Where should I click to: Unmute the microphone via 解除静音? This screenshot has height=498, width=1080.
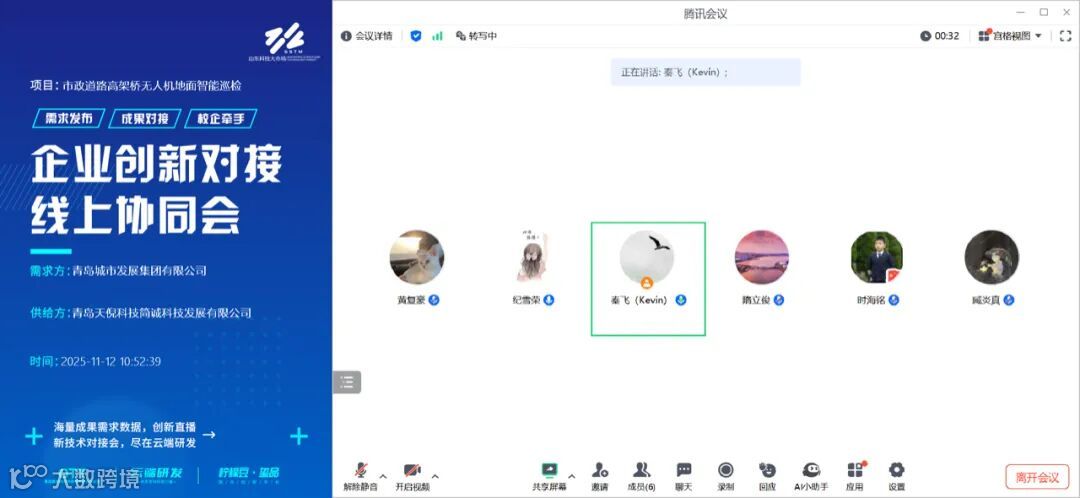[360, 477]
